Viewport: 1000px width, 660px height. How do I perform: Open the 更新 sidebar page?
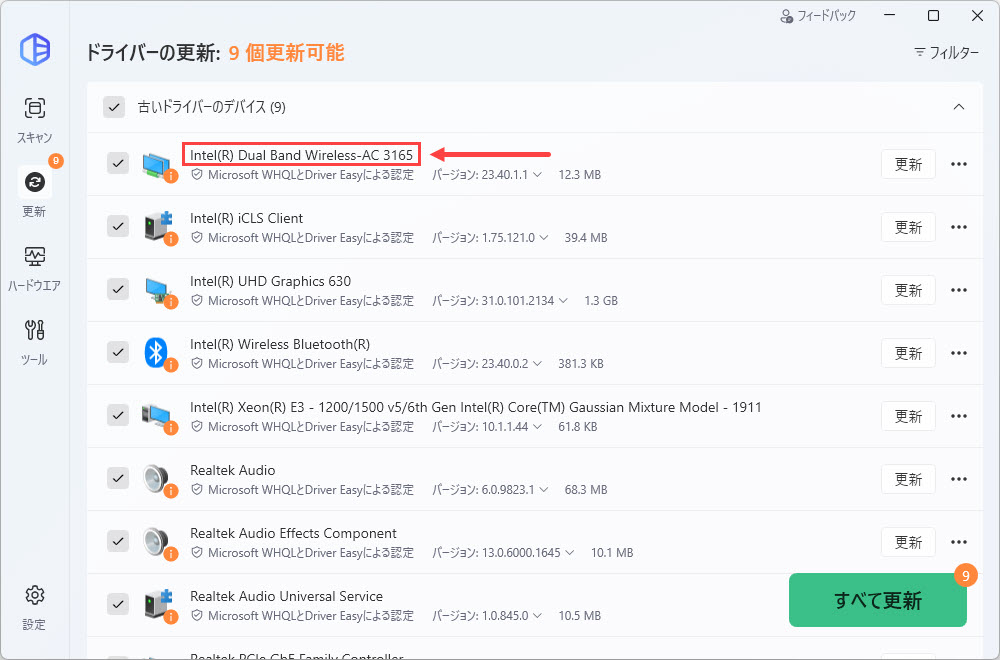(34, 193)
